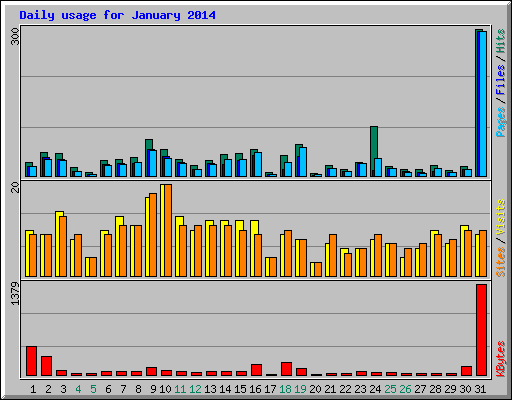Image resolution: width=512 pixels, height=400 pixels.
Task: Click day label '15' on the x-axis
Action: (x=240, y=389)
